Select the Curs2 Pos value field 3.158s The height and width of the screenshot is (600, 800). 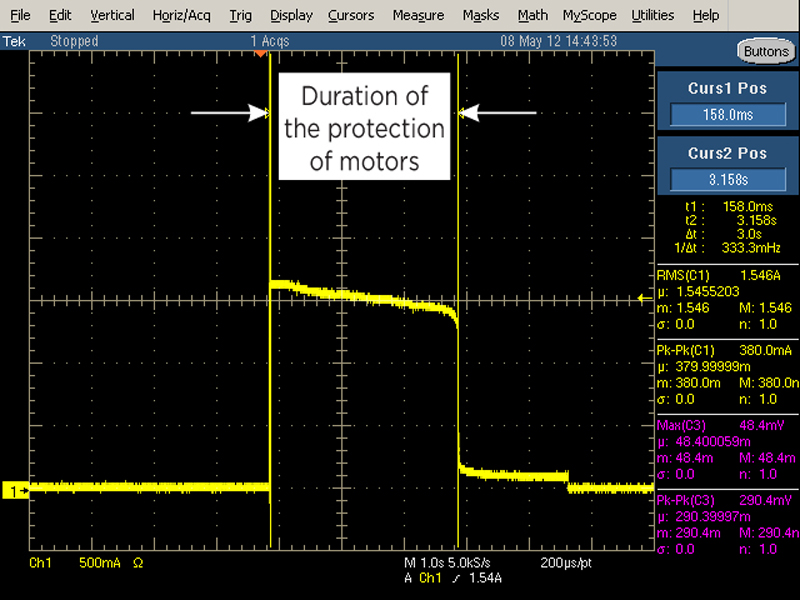728,180
